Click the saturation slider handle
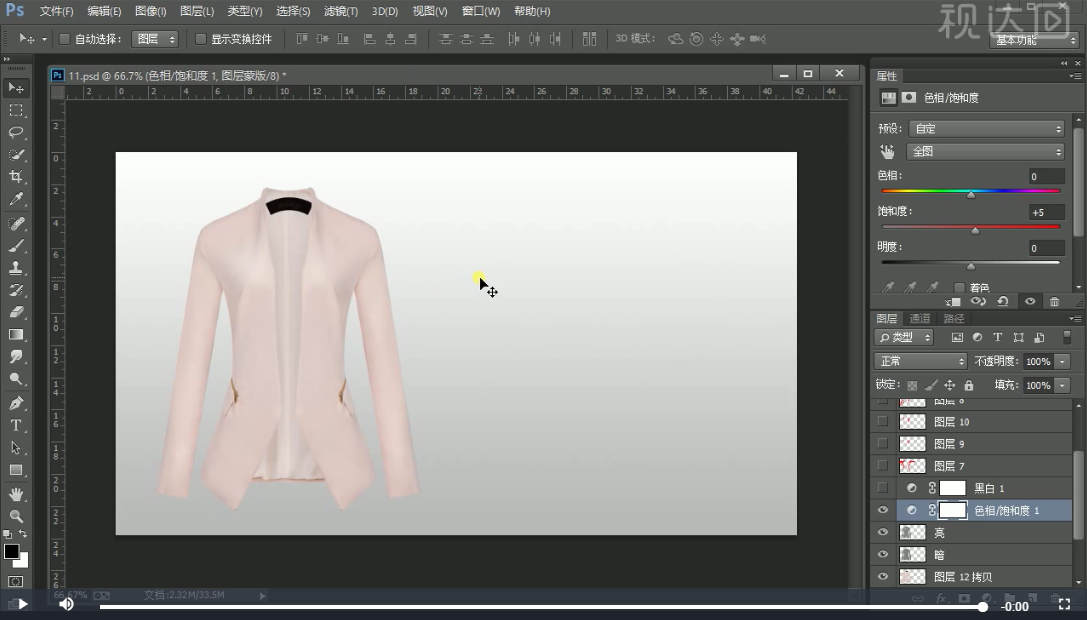Viewport: 1087px width, 620px height. [x=975, y=230]
